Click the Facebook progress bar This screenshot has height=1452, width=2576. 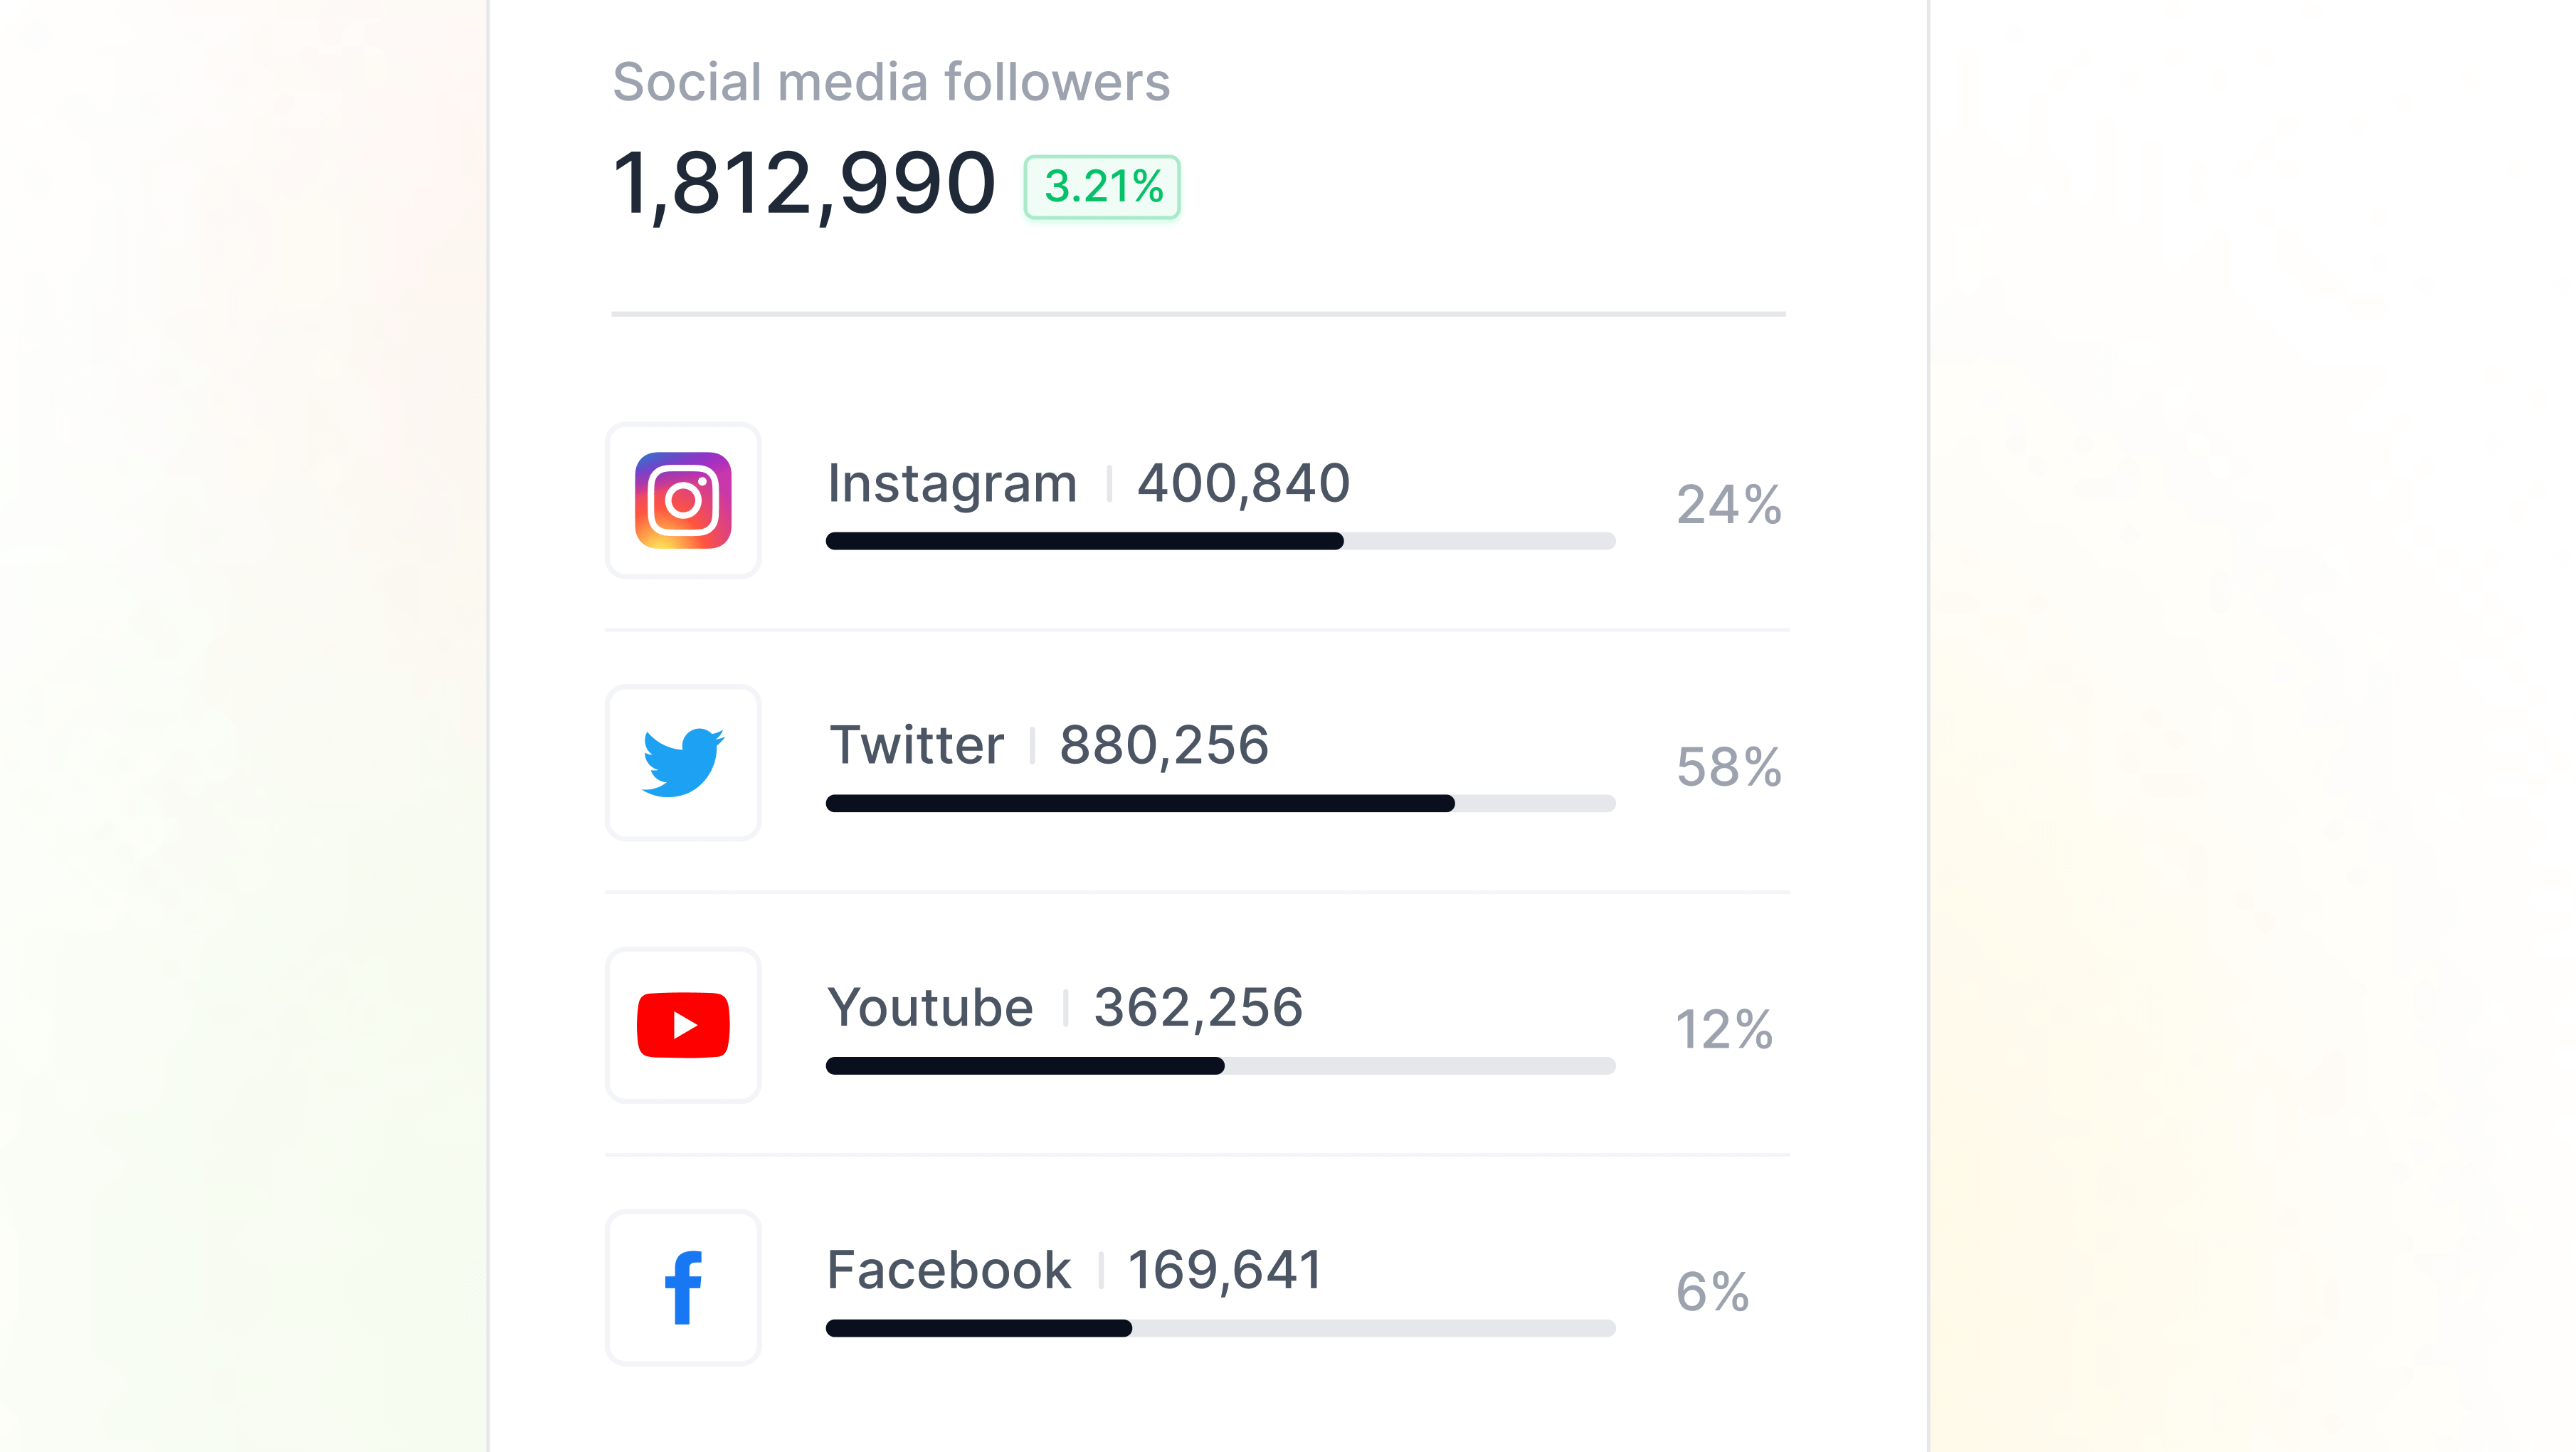coord(1220,1328)
